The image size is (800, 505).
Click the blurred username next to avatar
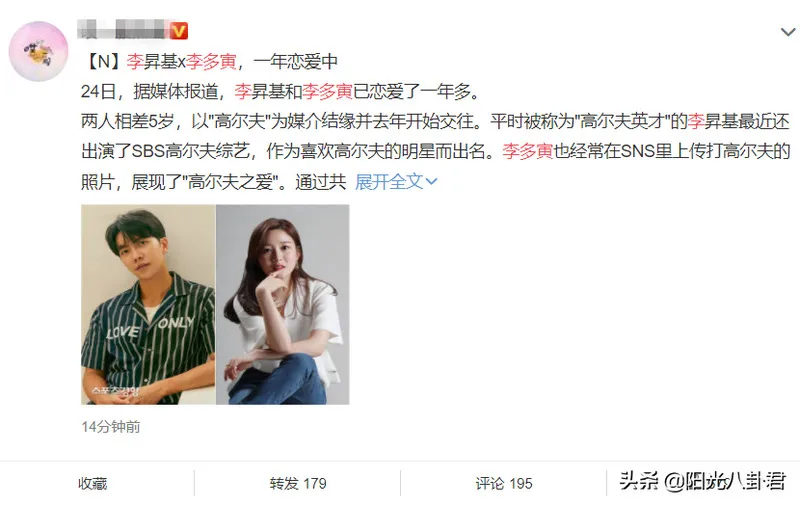[x=122, y=30]
